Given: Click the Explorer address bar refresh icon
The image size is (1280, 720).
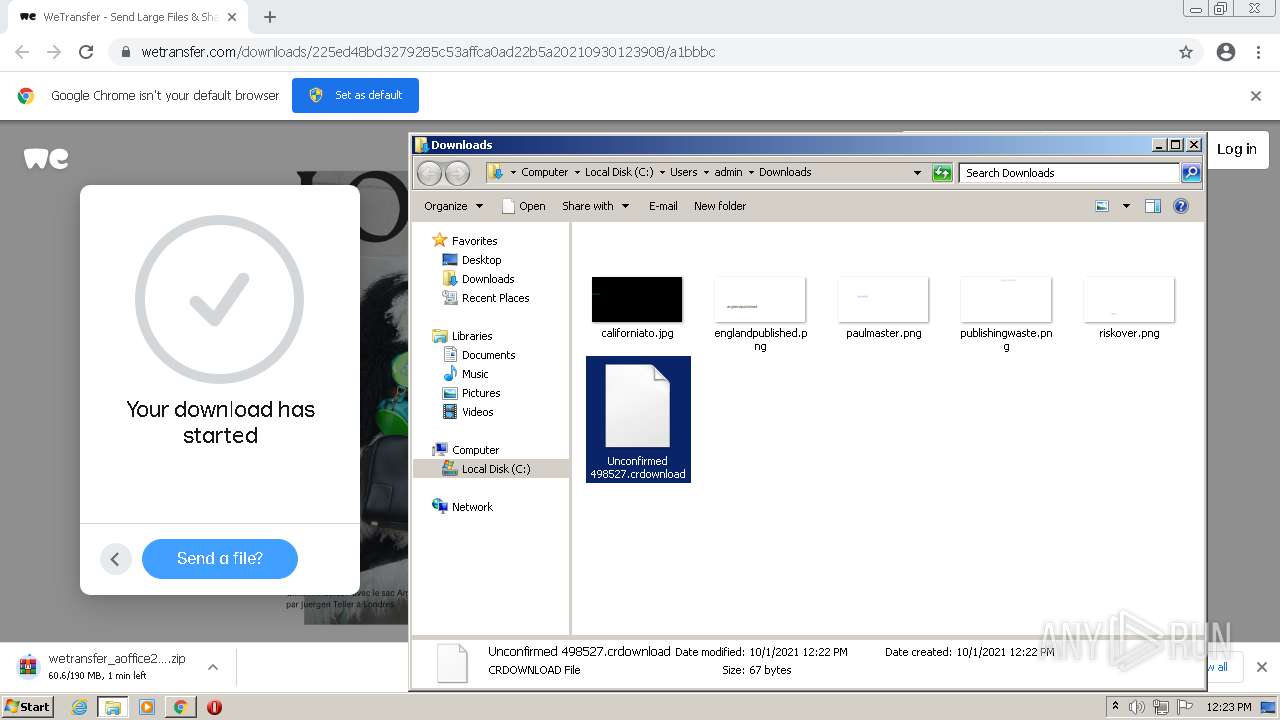Looking at the screenshot, I should 942,173.
